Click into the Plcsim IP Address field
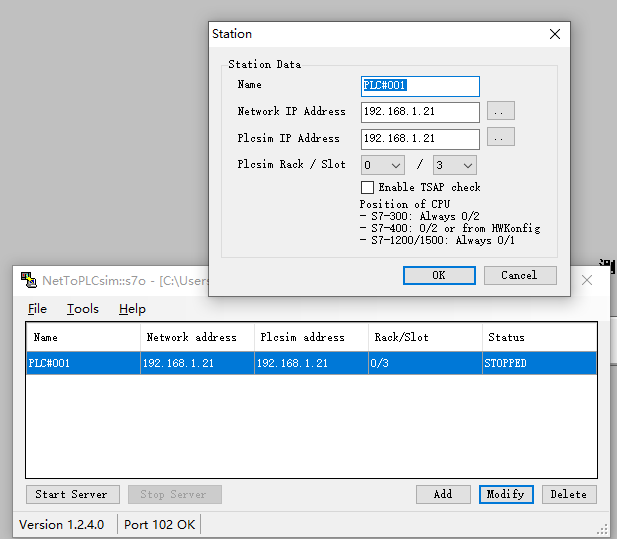The width and height of the screenshot is (617, 539). [420, 139]
